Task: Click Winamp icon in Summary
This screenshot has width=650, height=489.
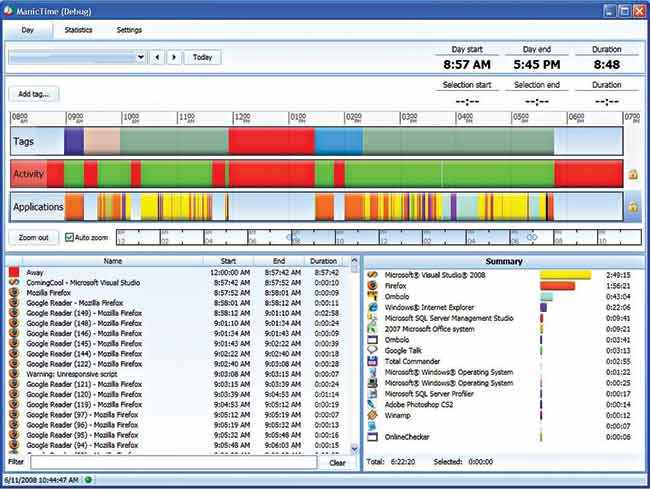Action: click(372, 415)
